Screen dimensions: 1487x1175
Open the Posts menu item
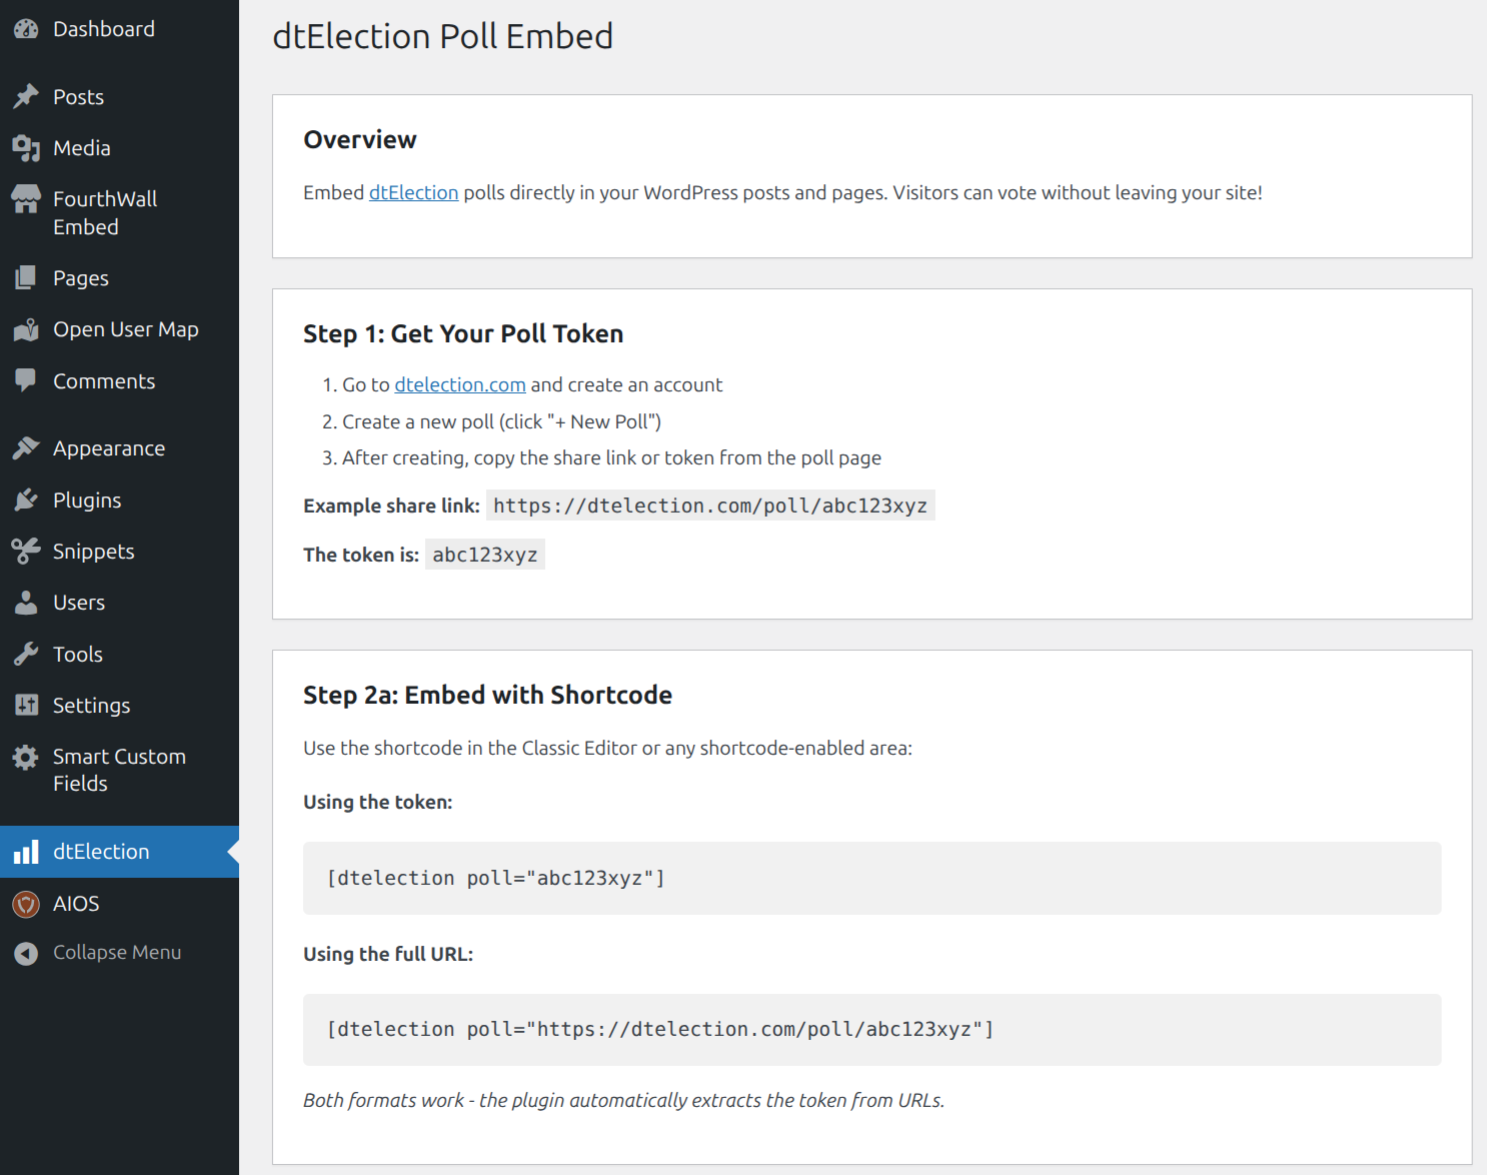(x=78, y=96)
